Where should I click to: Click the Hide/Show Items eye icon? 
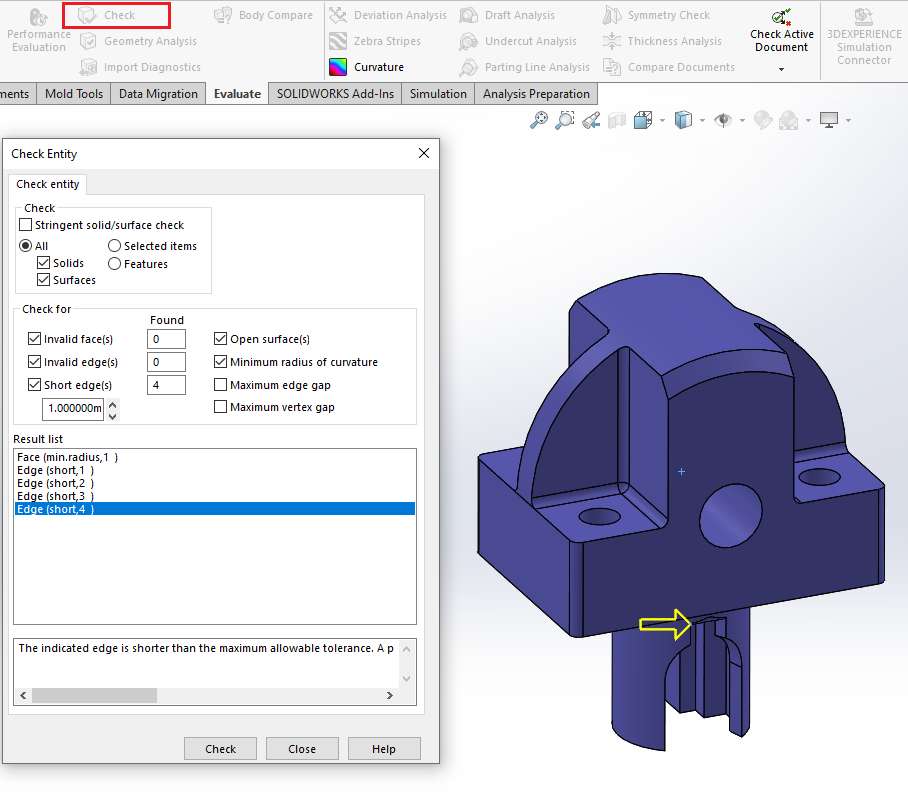coord(722,121)
